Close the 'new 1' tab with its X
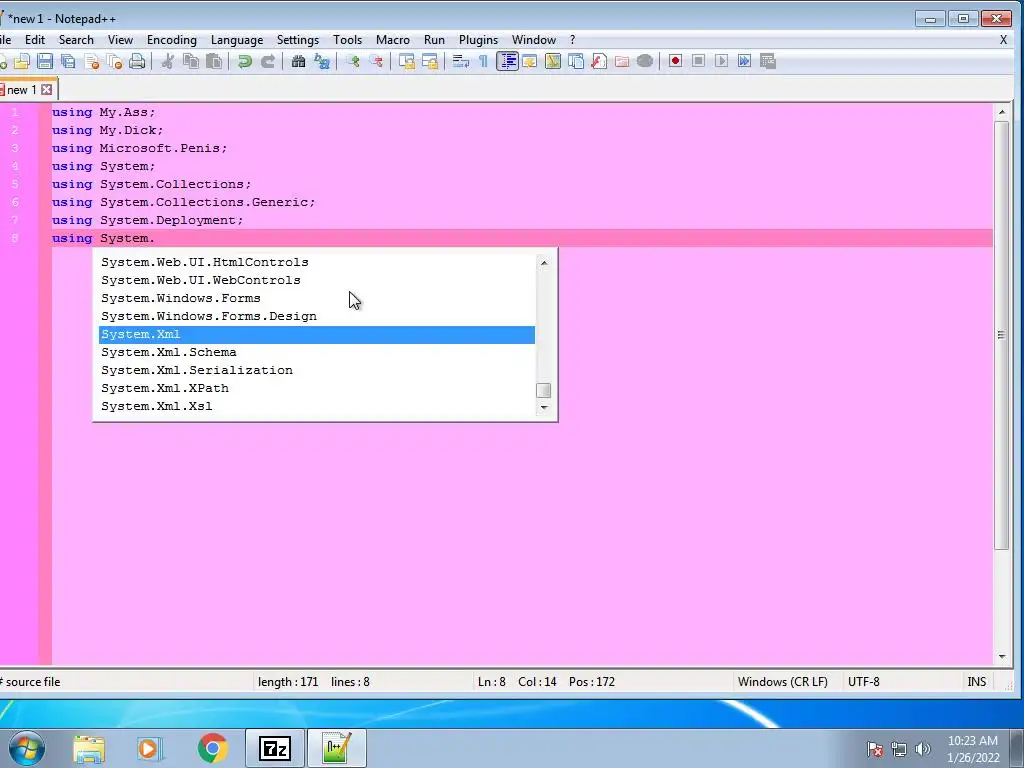The height and width of the screenshot is (768, 1024). [x=46, y=89]
